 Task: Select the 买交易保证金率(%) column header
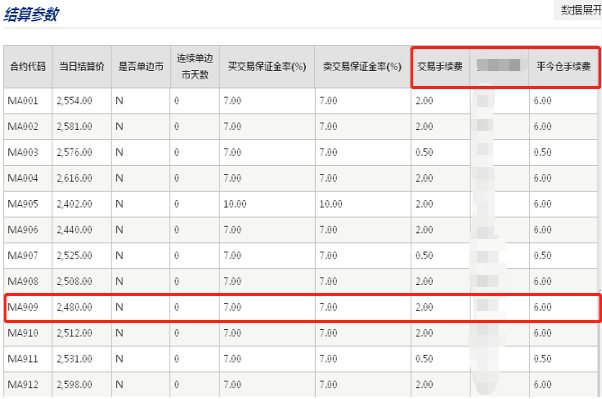[x=267, y=66]
